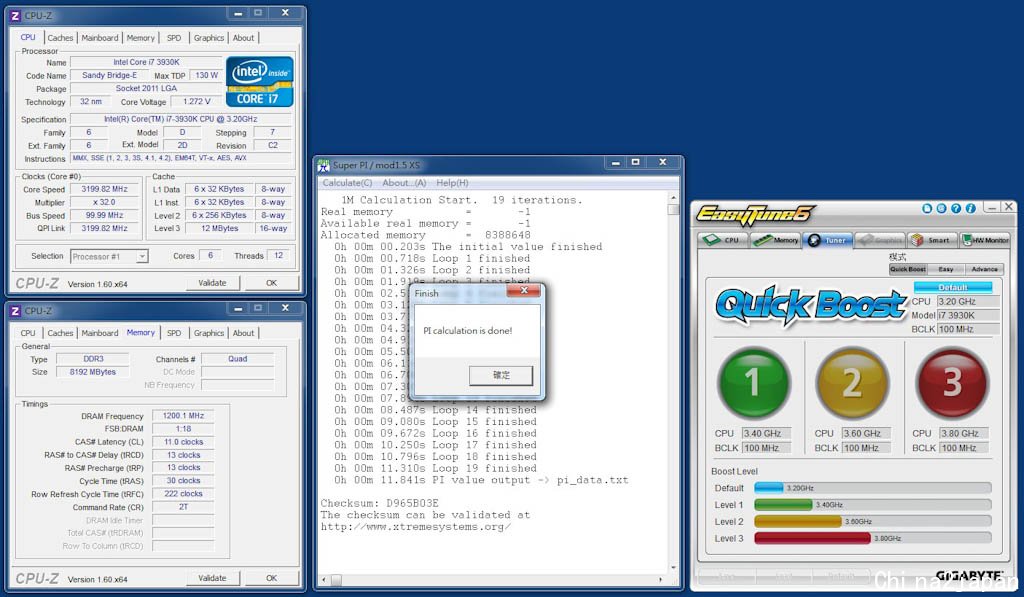This screenshot has width=1024, height=597.
Task: Click Validate in the lower CPU-Z window
Action: coord(212,578)
